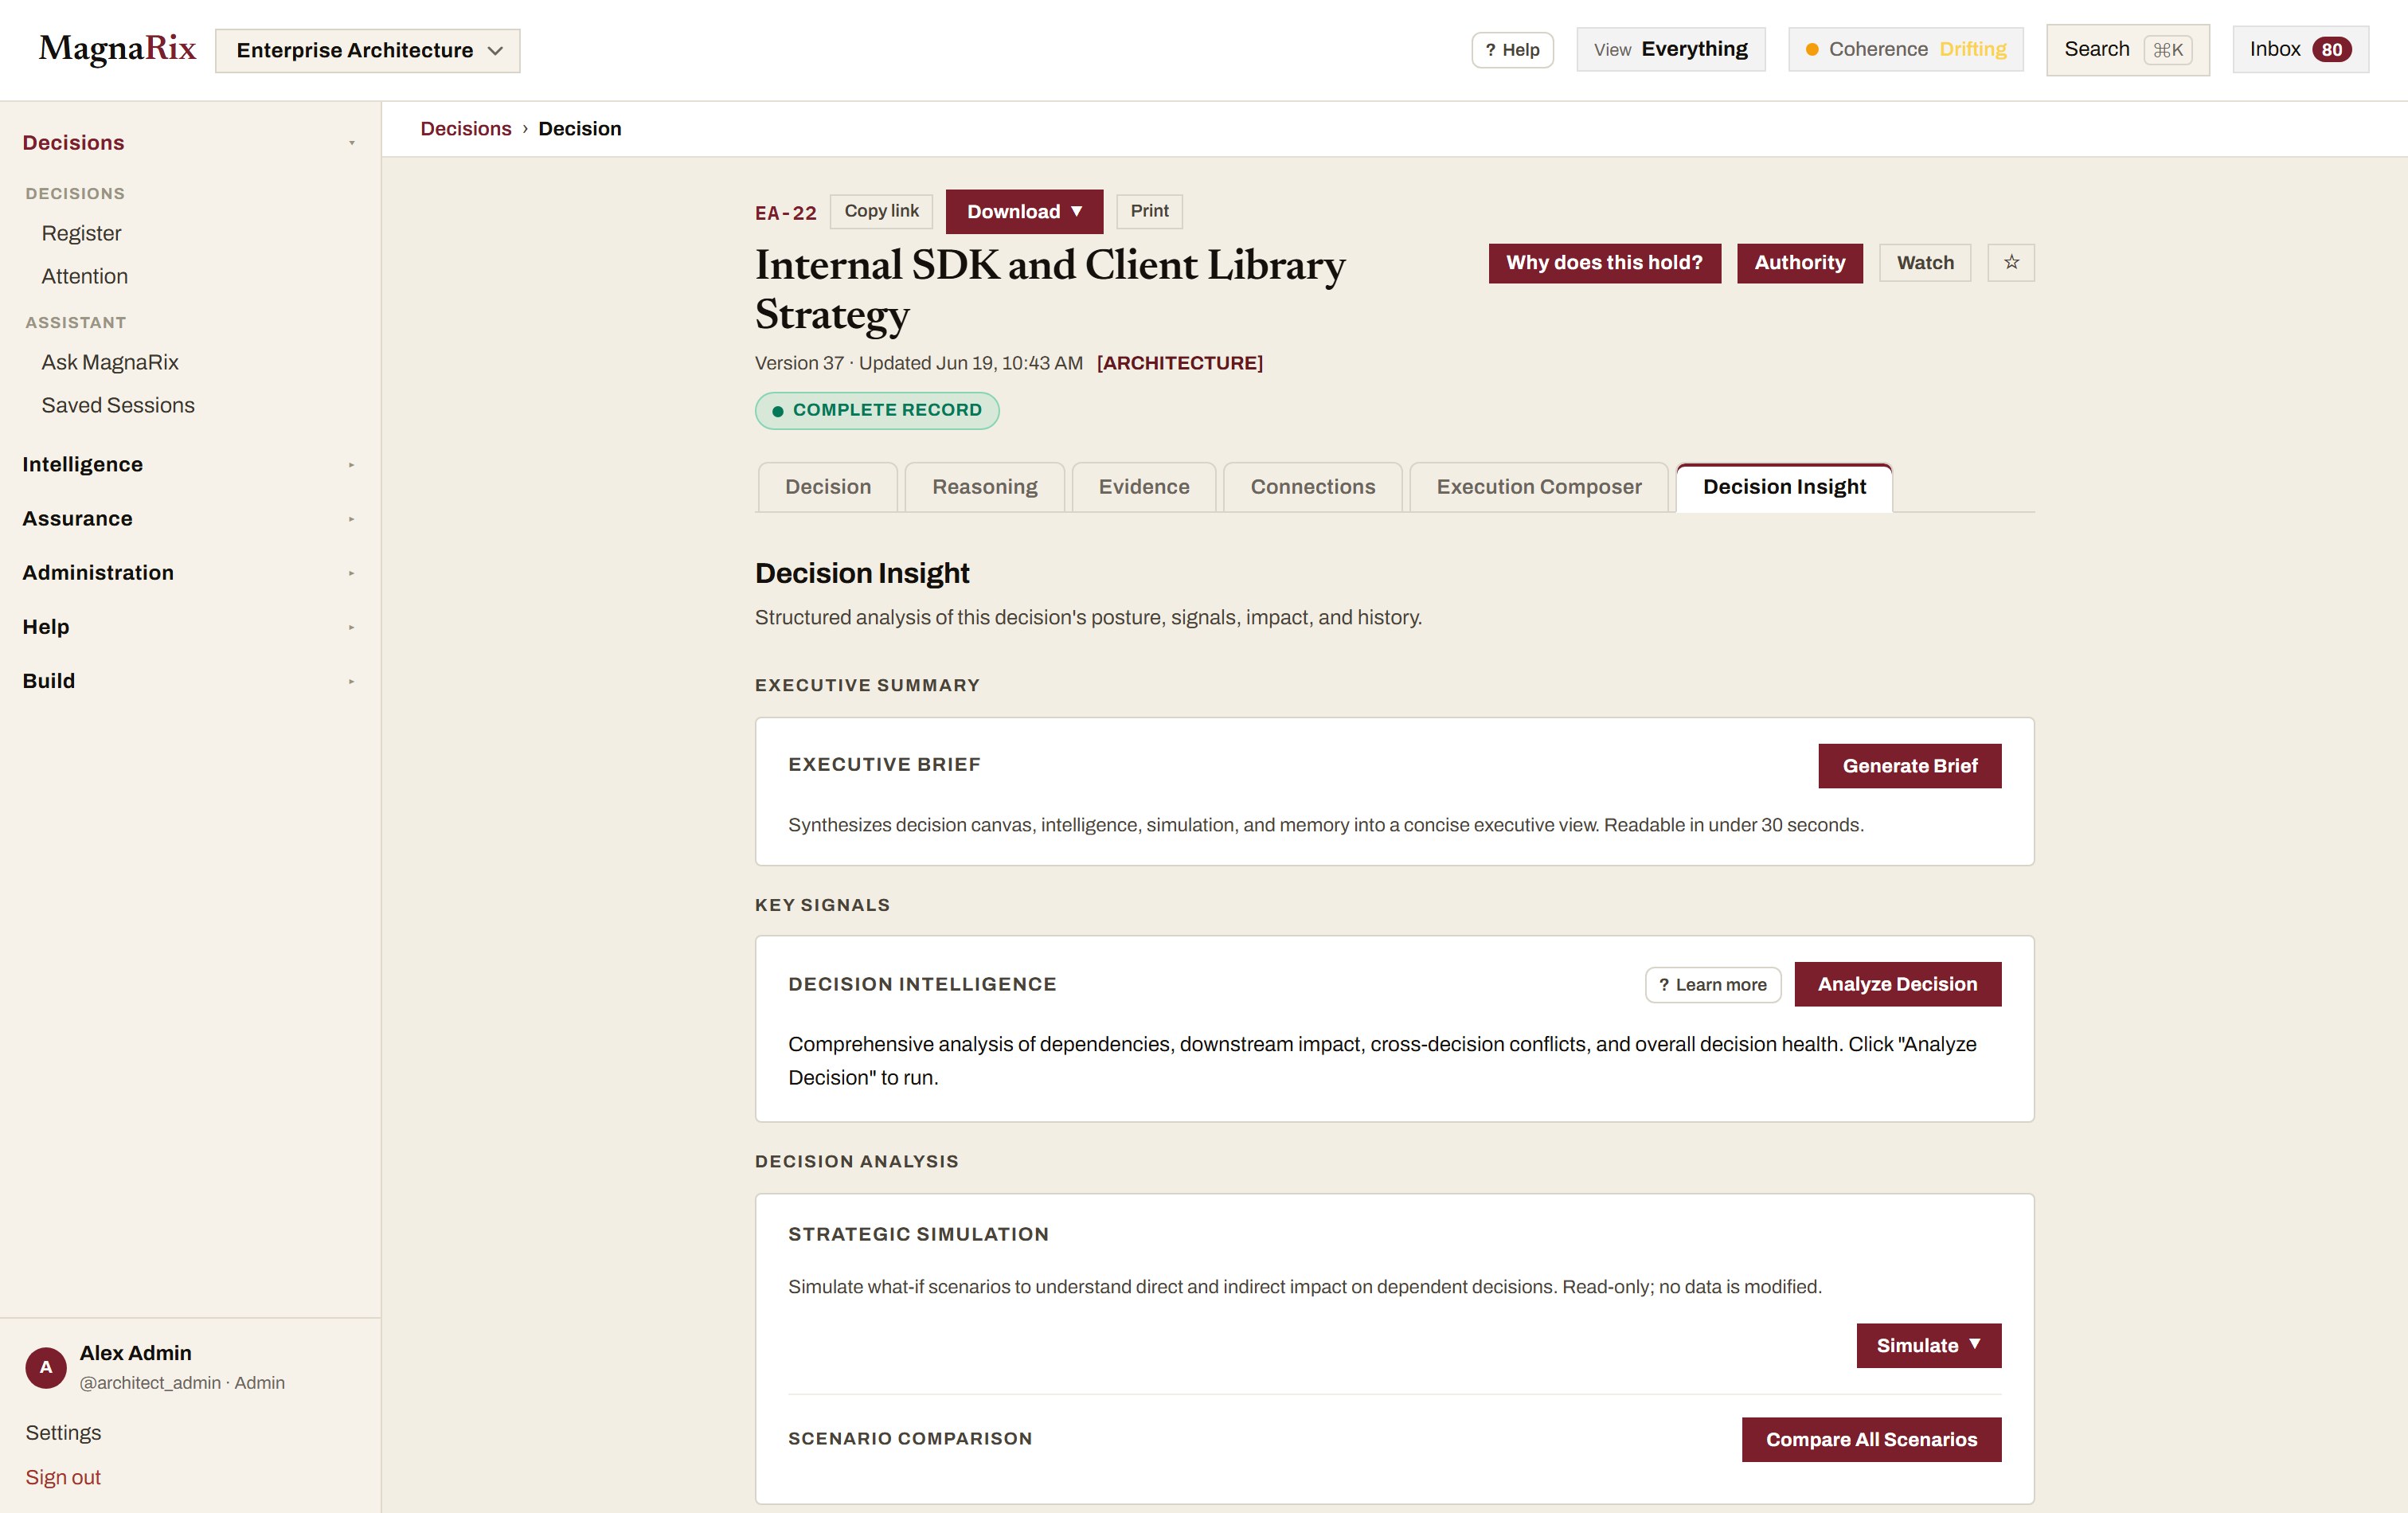Star this decision as favorite
The height and width of the screenshot is (1513, 2408).
click(2010, 262)
